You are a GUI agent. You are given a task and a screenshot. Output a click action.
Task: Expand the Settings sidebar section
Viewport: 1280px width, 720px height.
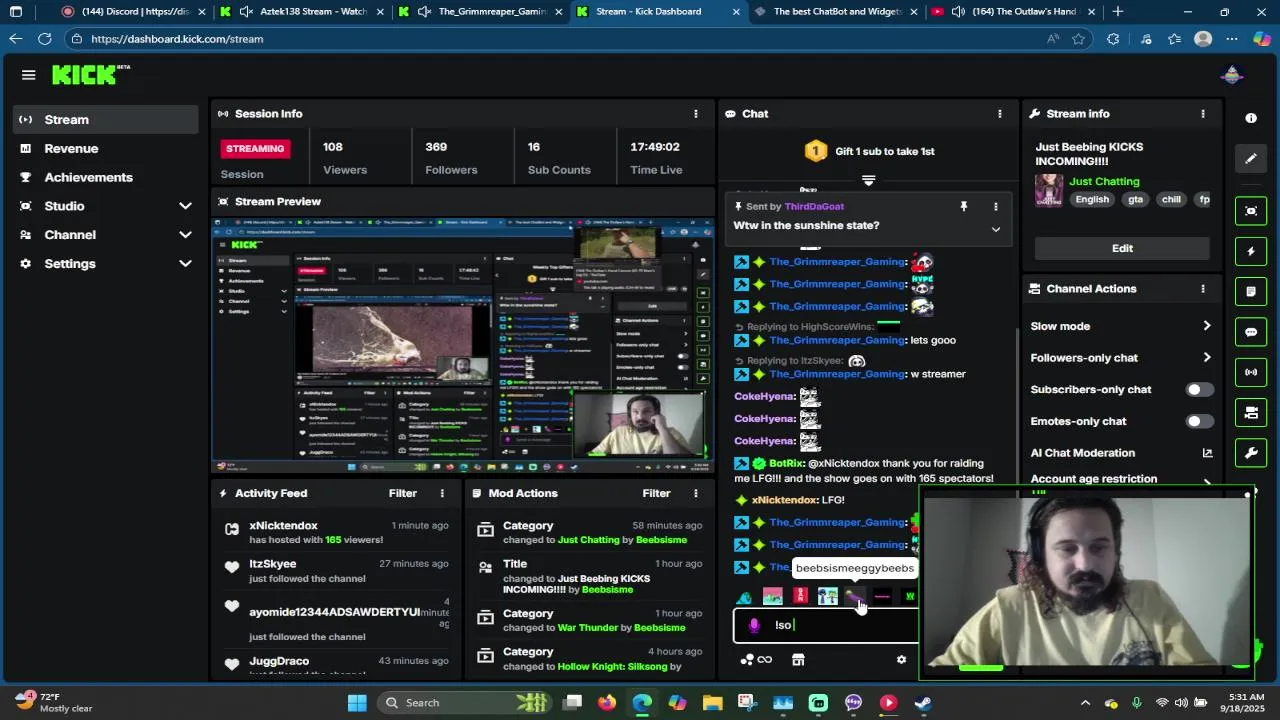click(185, 264)
